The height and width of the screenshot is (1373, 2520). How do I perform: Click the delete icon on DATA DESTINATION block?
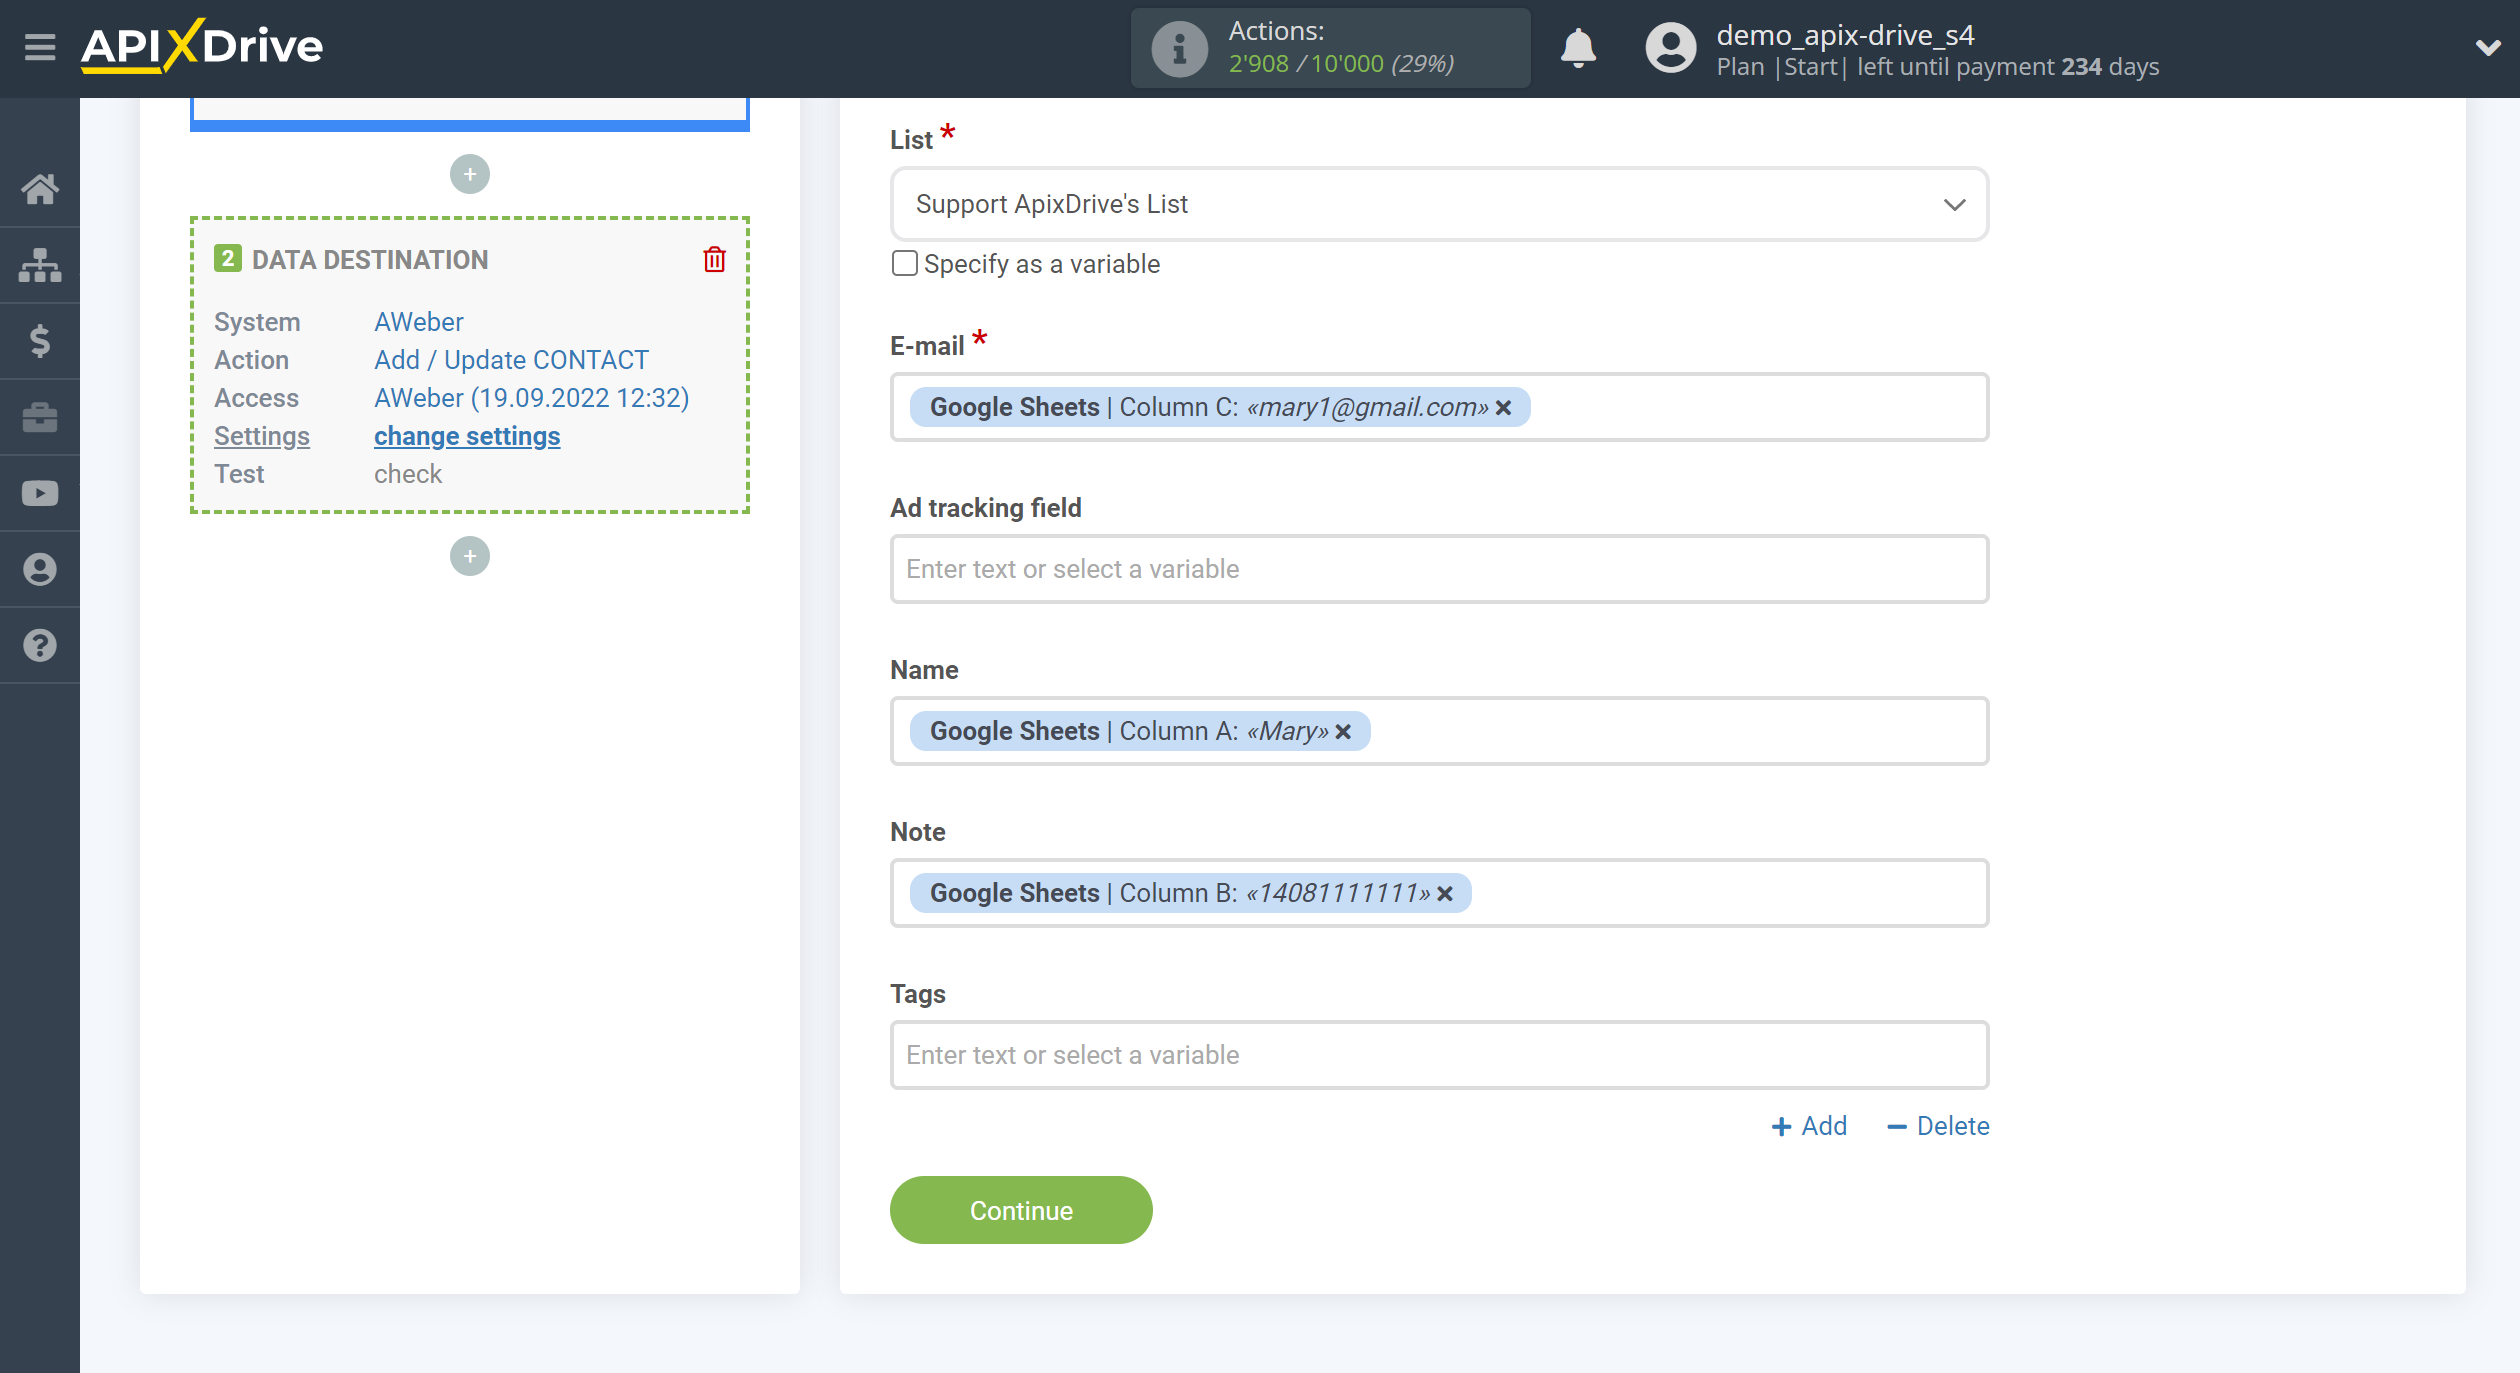tap(715, 259)
